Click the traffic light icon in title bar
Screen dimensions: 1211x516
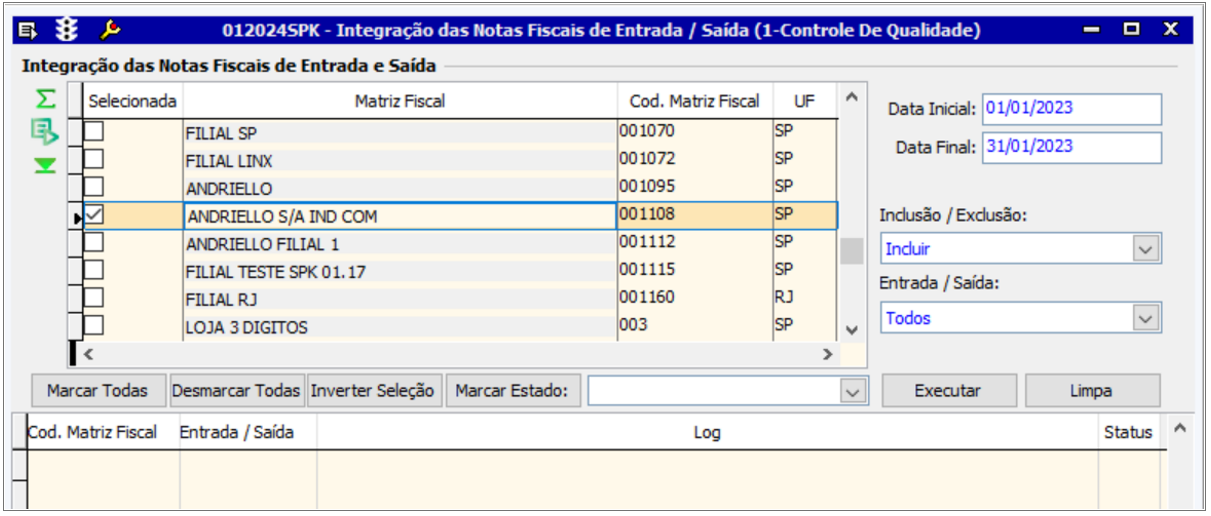point(68,30)
